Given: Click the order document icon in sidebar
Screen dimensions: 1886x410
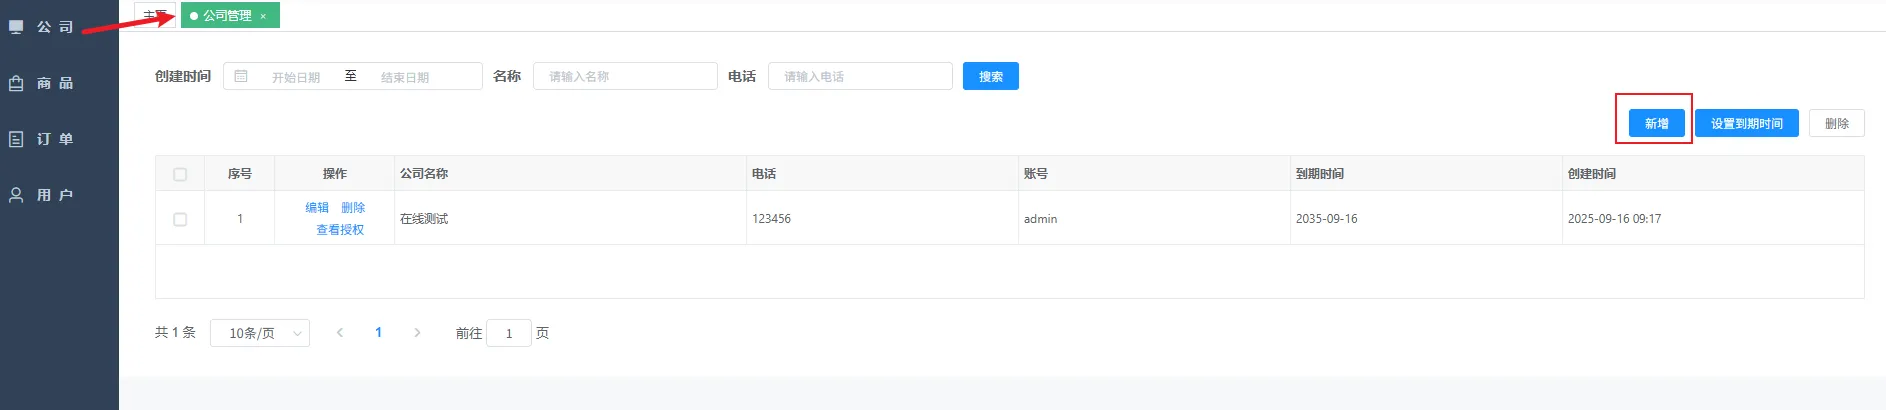Looking at the screenshot, I should [16, 139].
